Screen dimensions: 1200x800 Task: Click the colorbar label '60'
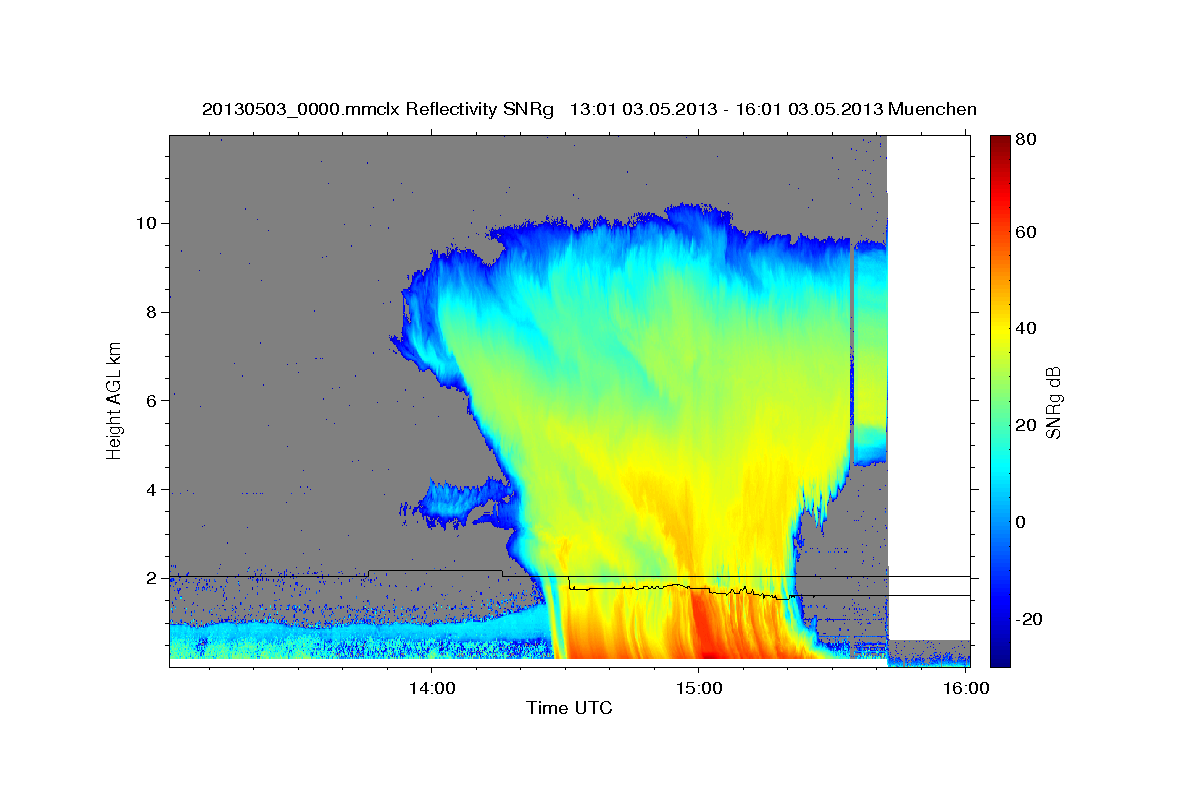[1027, 232]
